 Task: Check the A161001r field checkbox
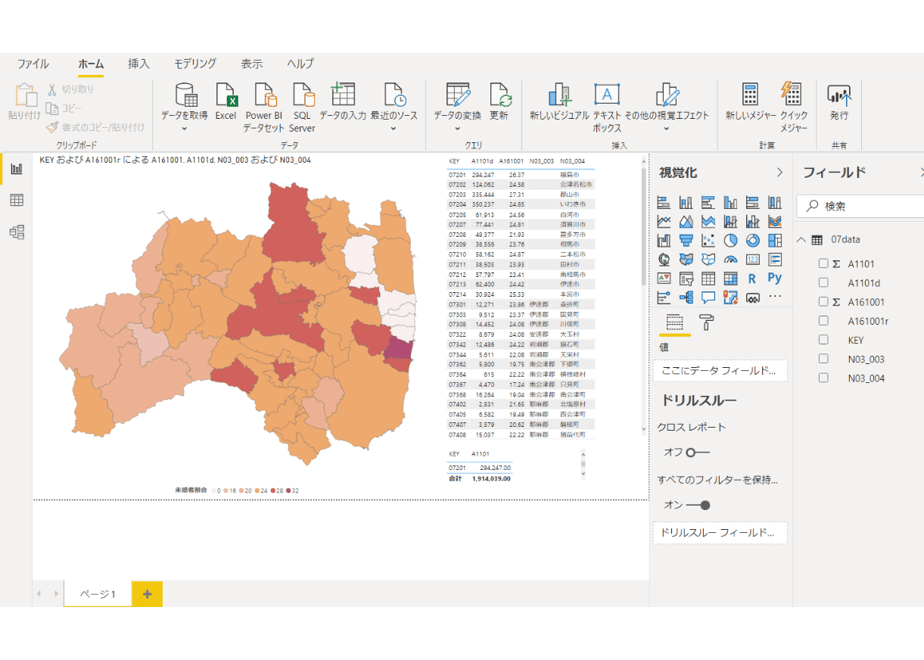coord(823,321)
